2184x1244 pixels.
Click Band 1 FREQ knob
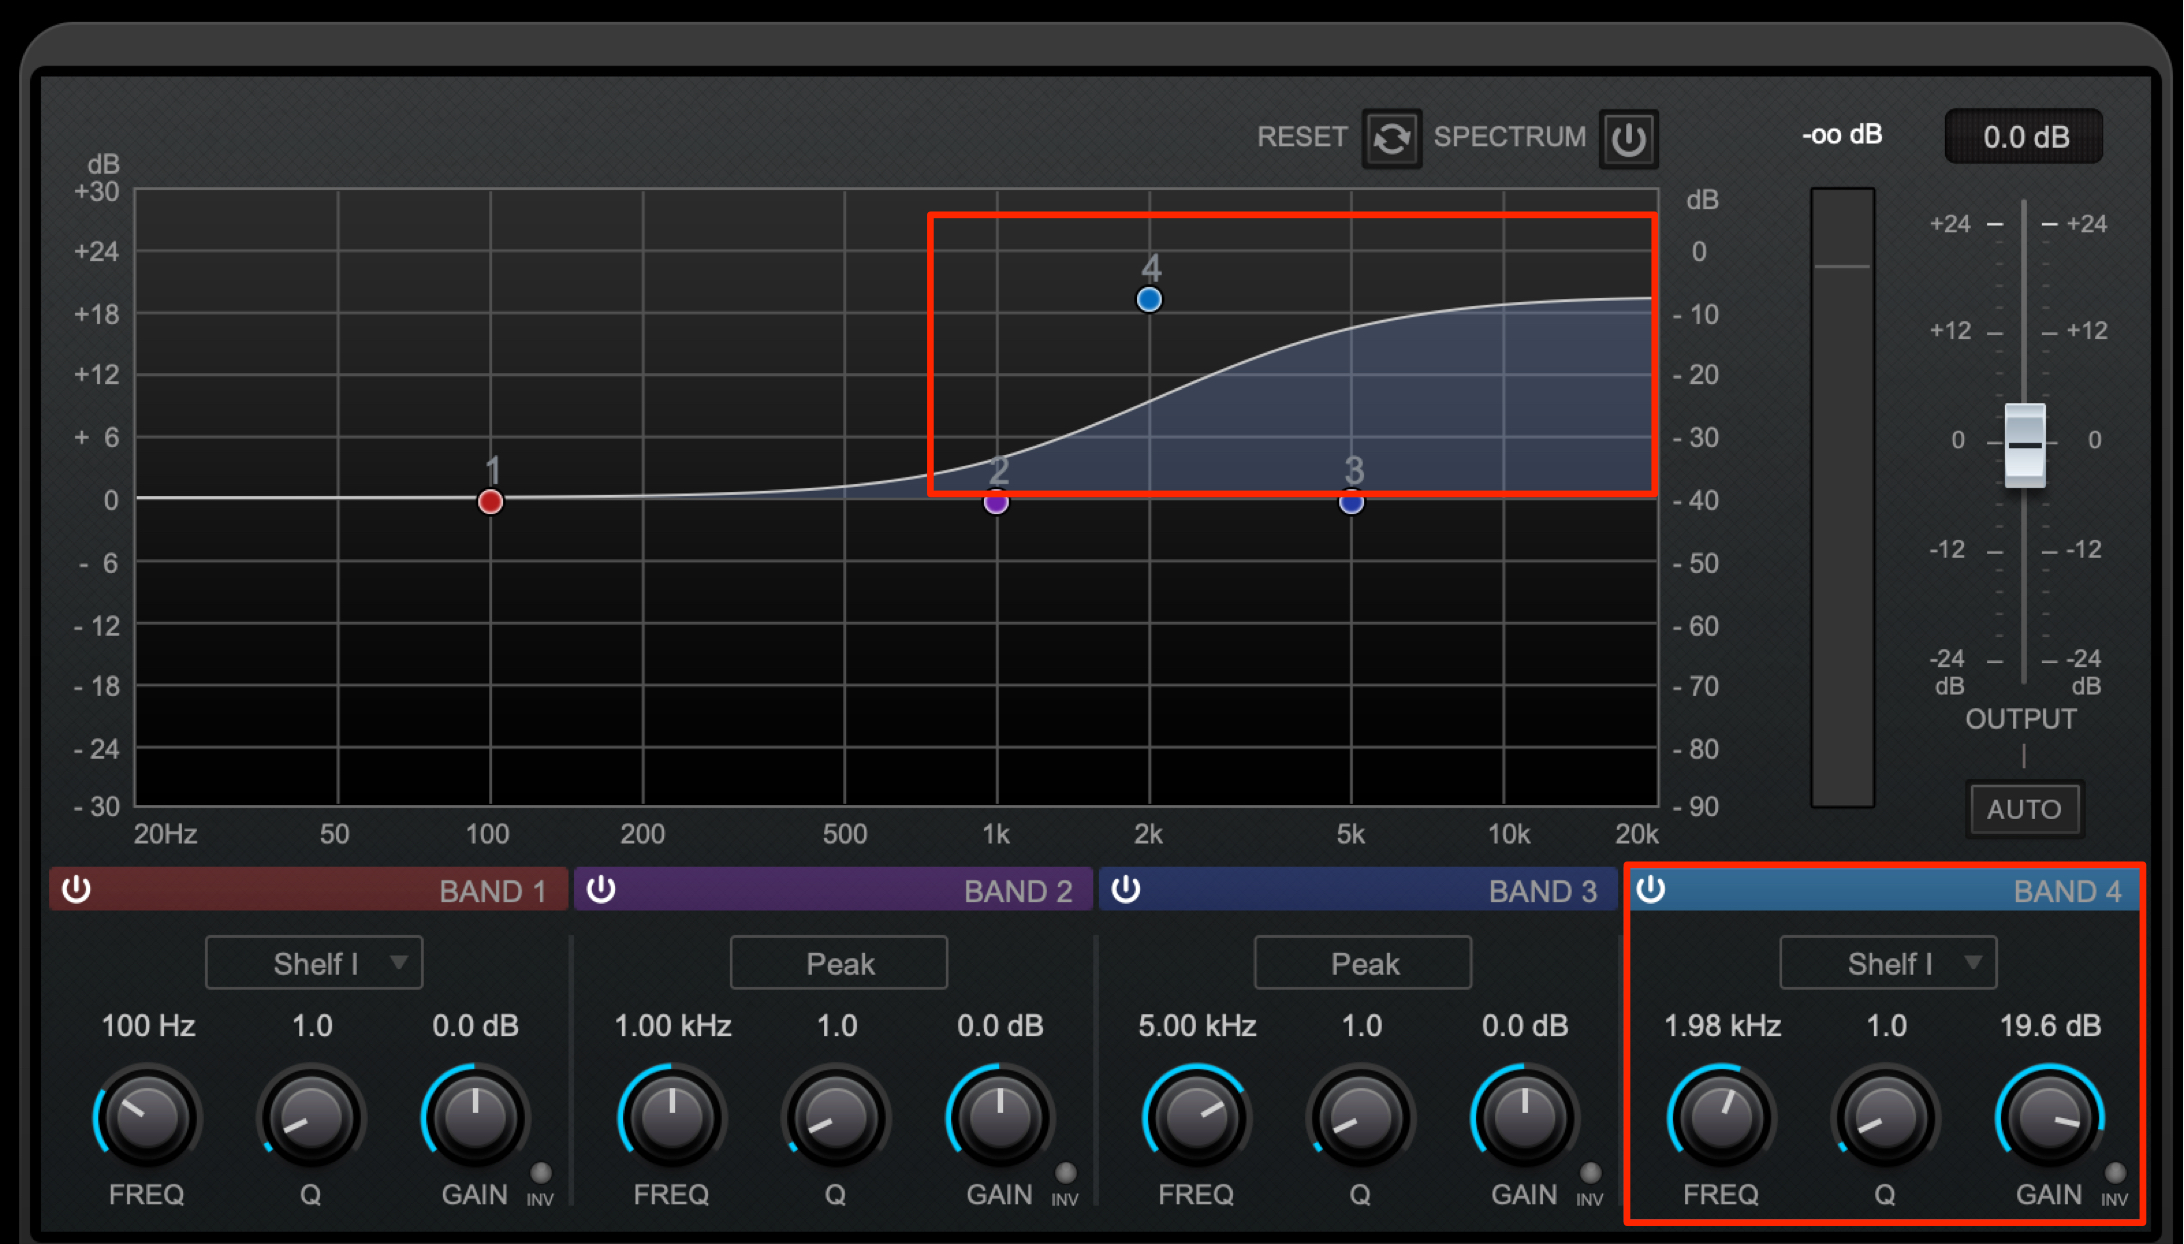pos(147,1118)
